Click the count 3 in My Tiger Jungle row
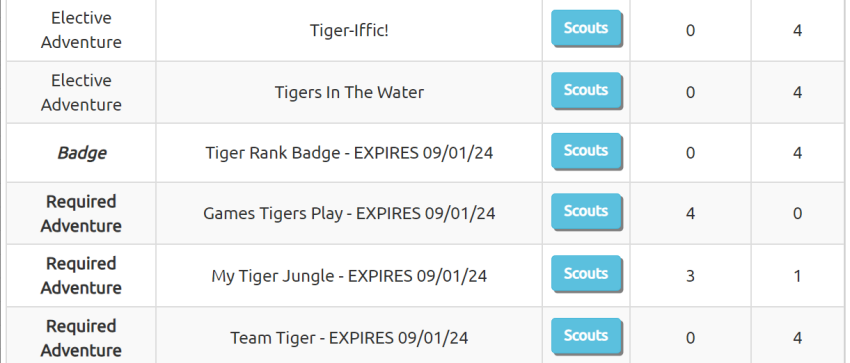850x363 pixels. coord(690,276)
